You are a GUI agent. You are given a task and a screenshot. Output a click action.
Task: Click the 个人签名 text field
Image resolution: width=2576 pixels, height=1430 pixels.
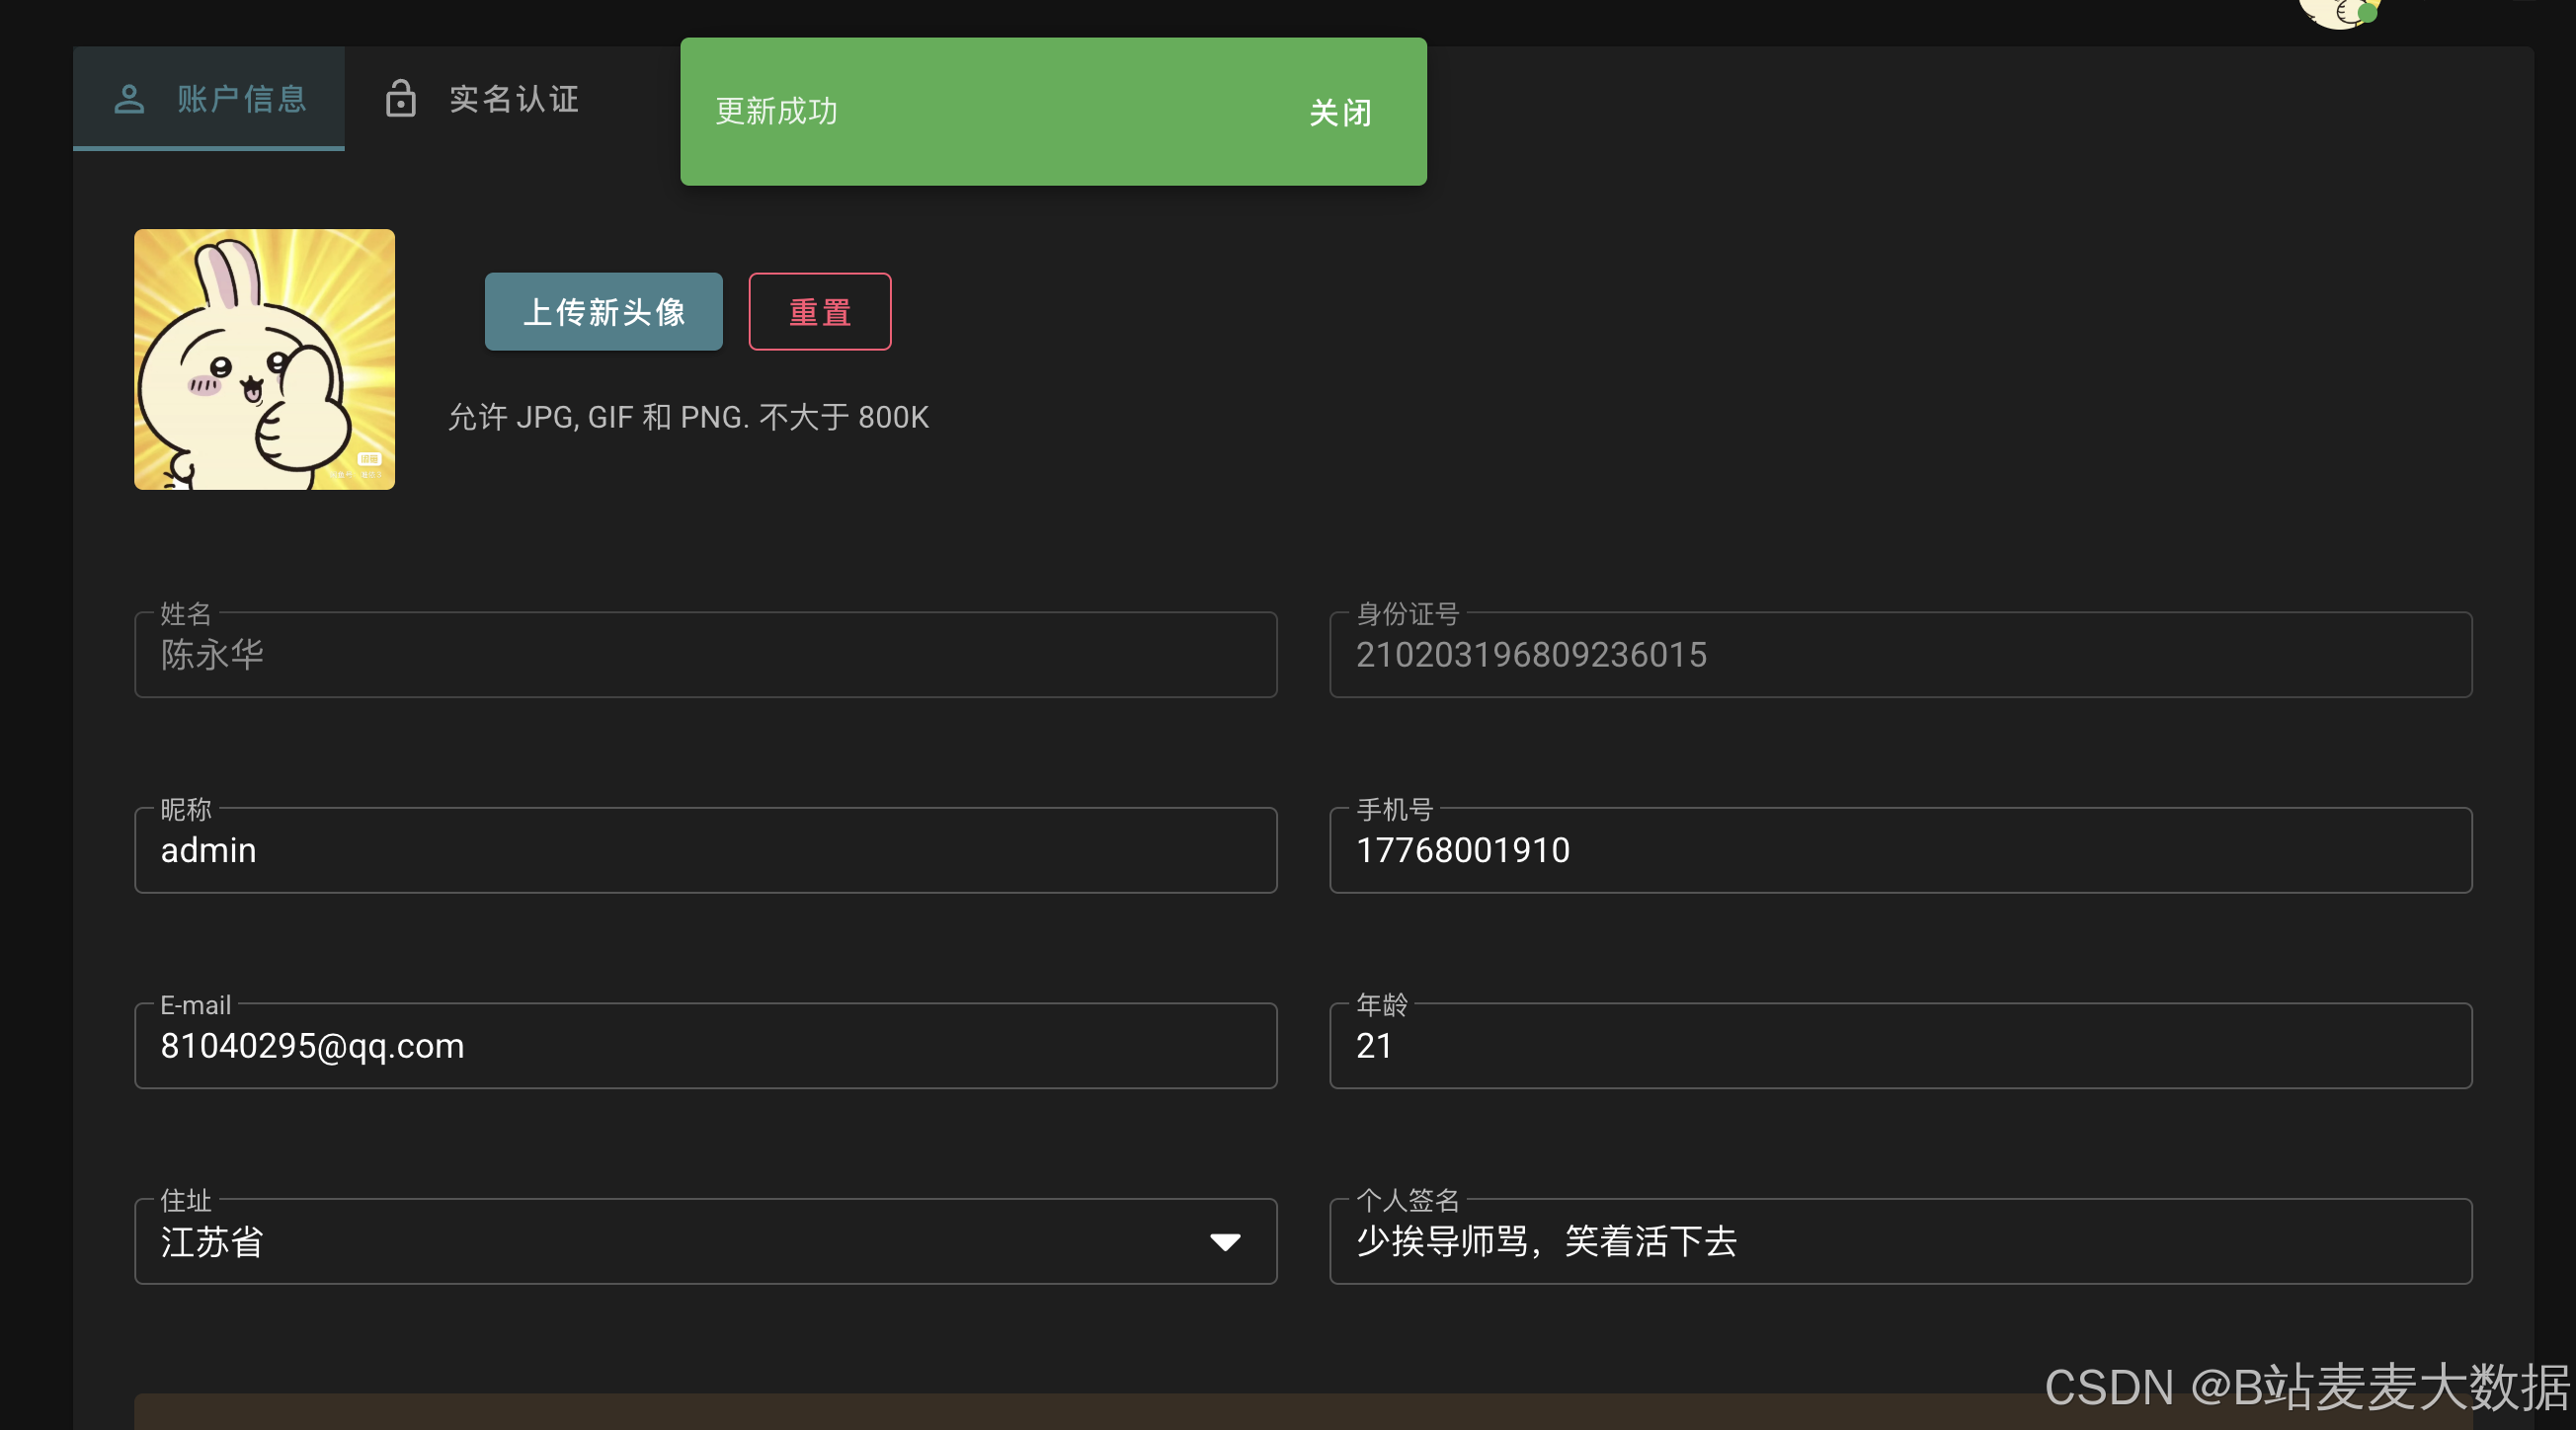pyautogui.click(x=1900, y=1242)
